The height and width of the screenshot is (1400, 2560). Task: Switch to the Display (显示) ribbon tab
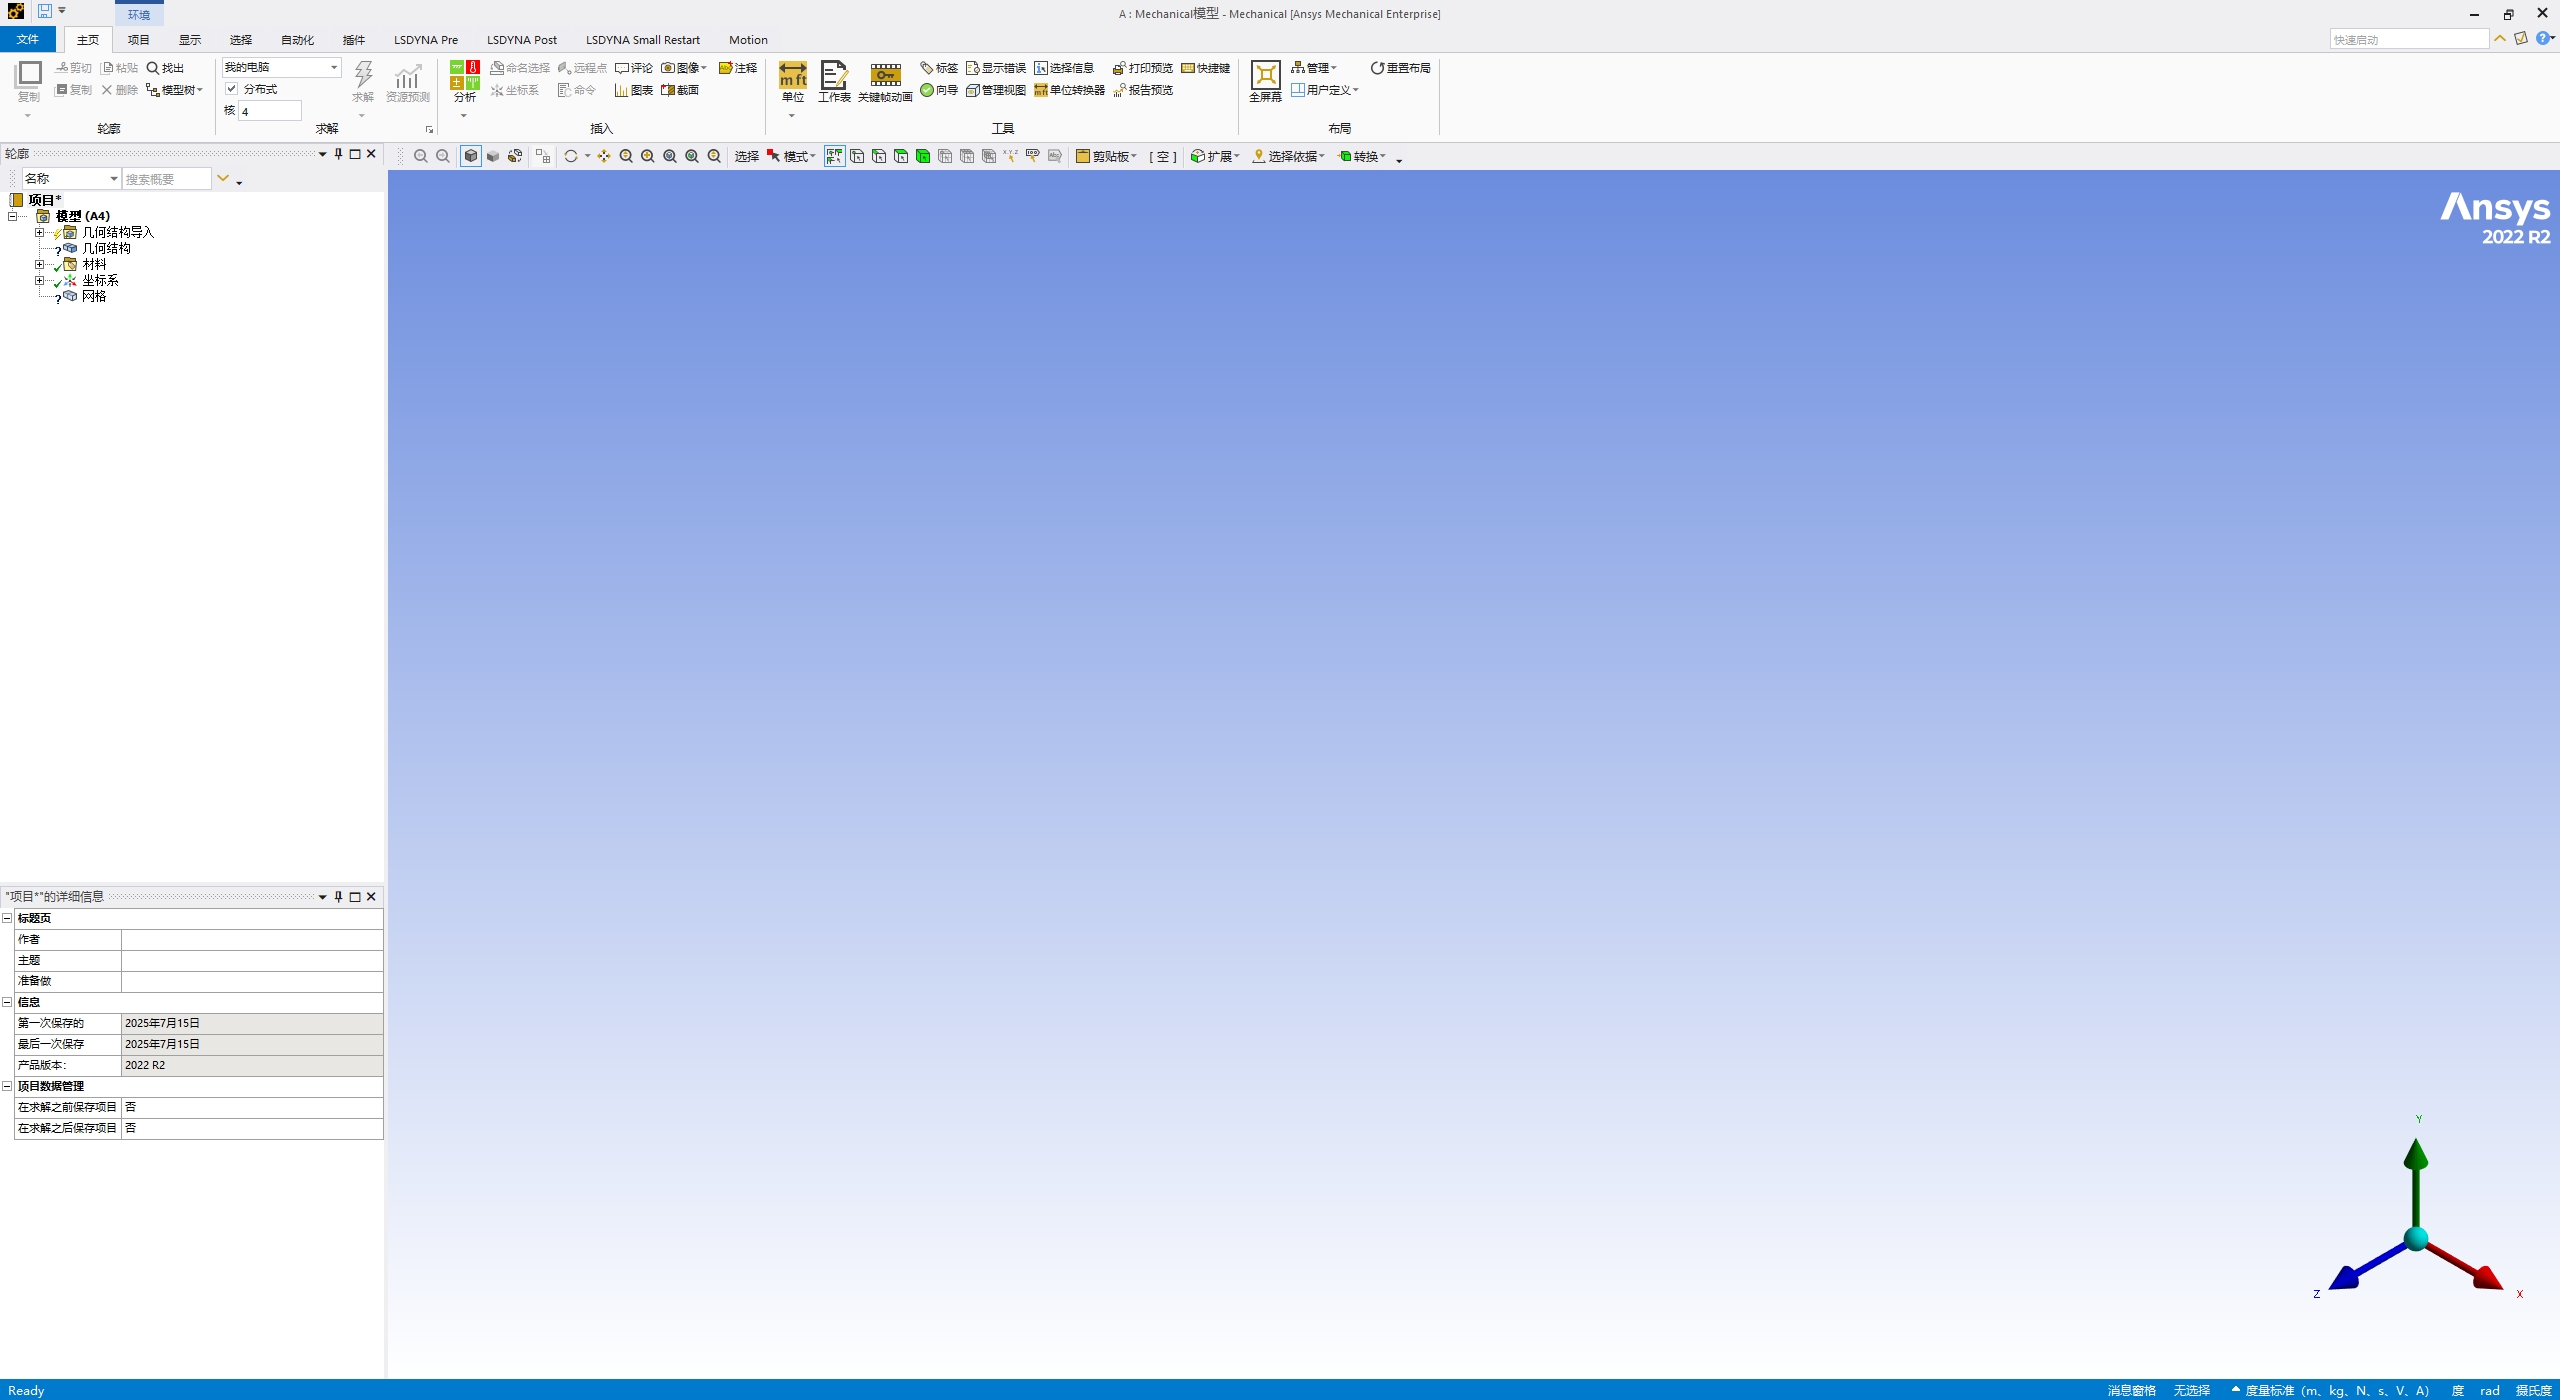190,40
